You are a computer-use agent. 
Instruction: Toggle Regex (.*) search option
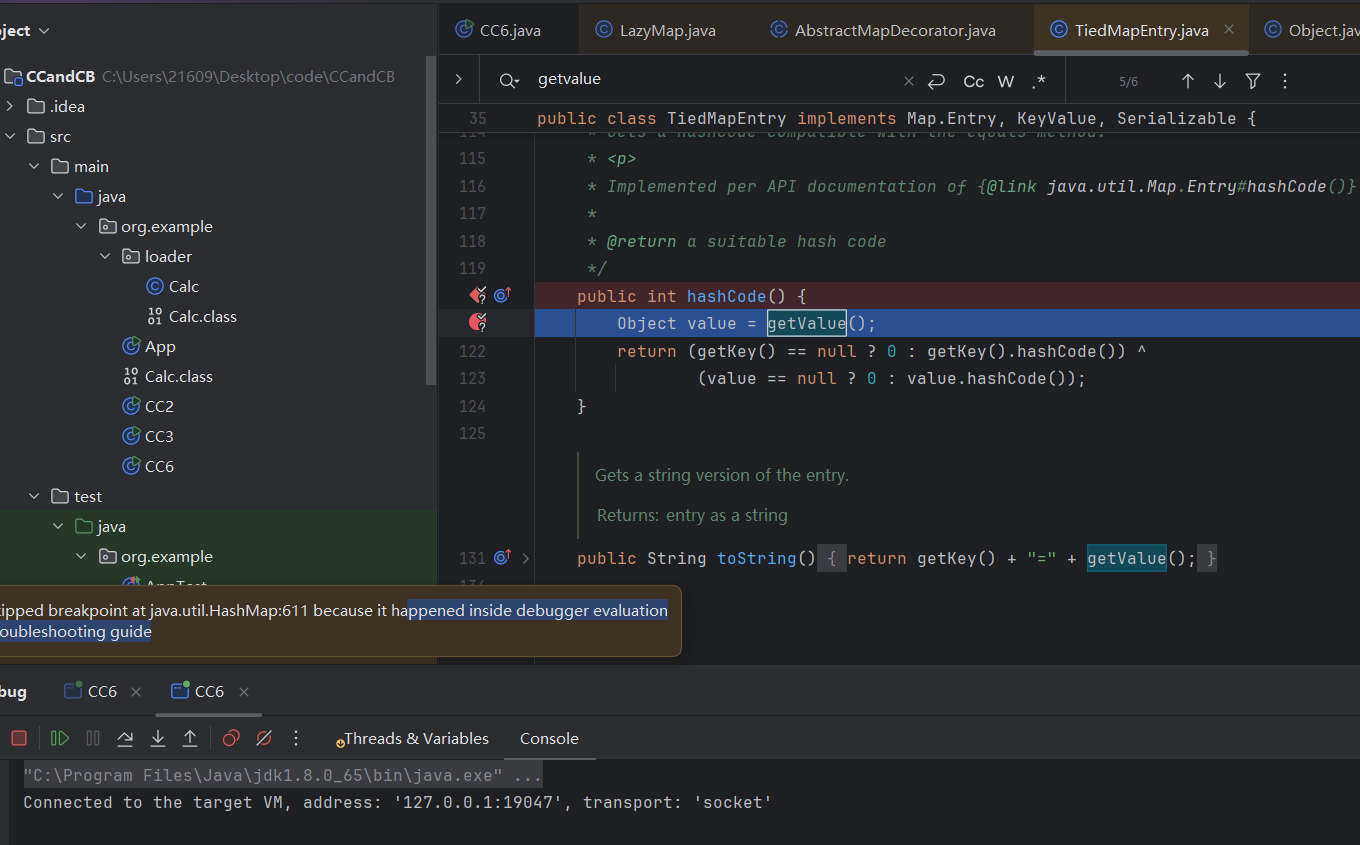(x=1039, y=81)
